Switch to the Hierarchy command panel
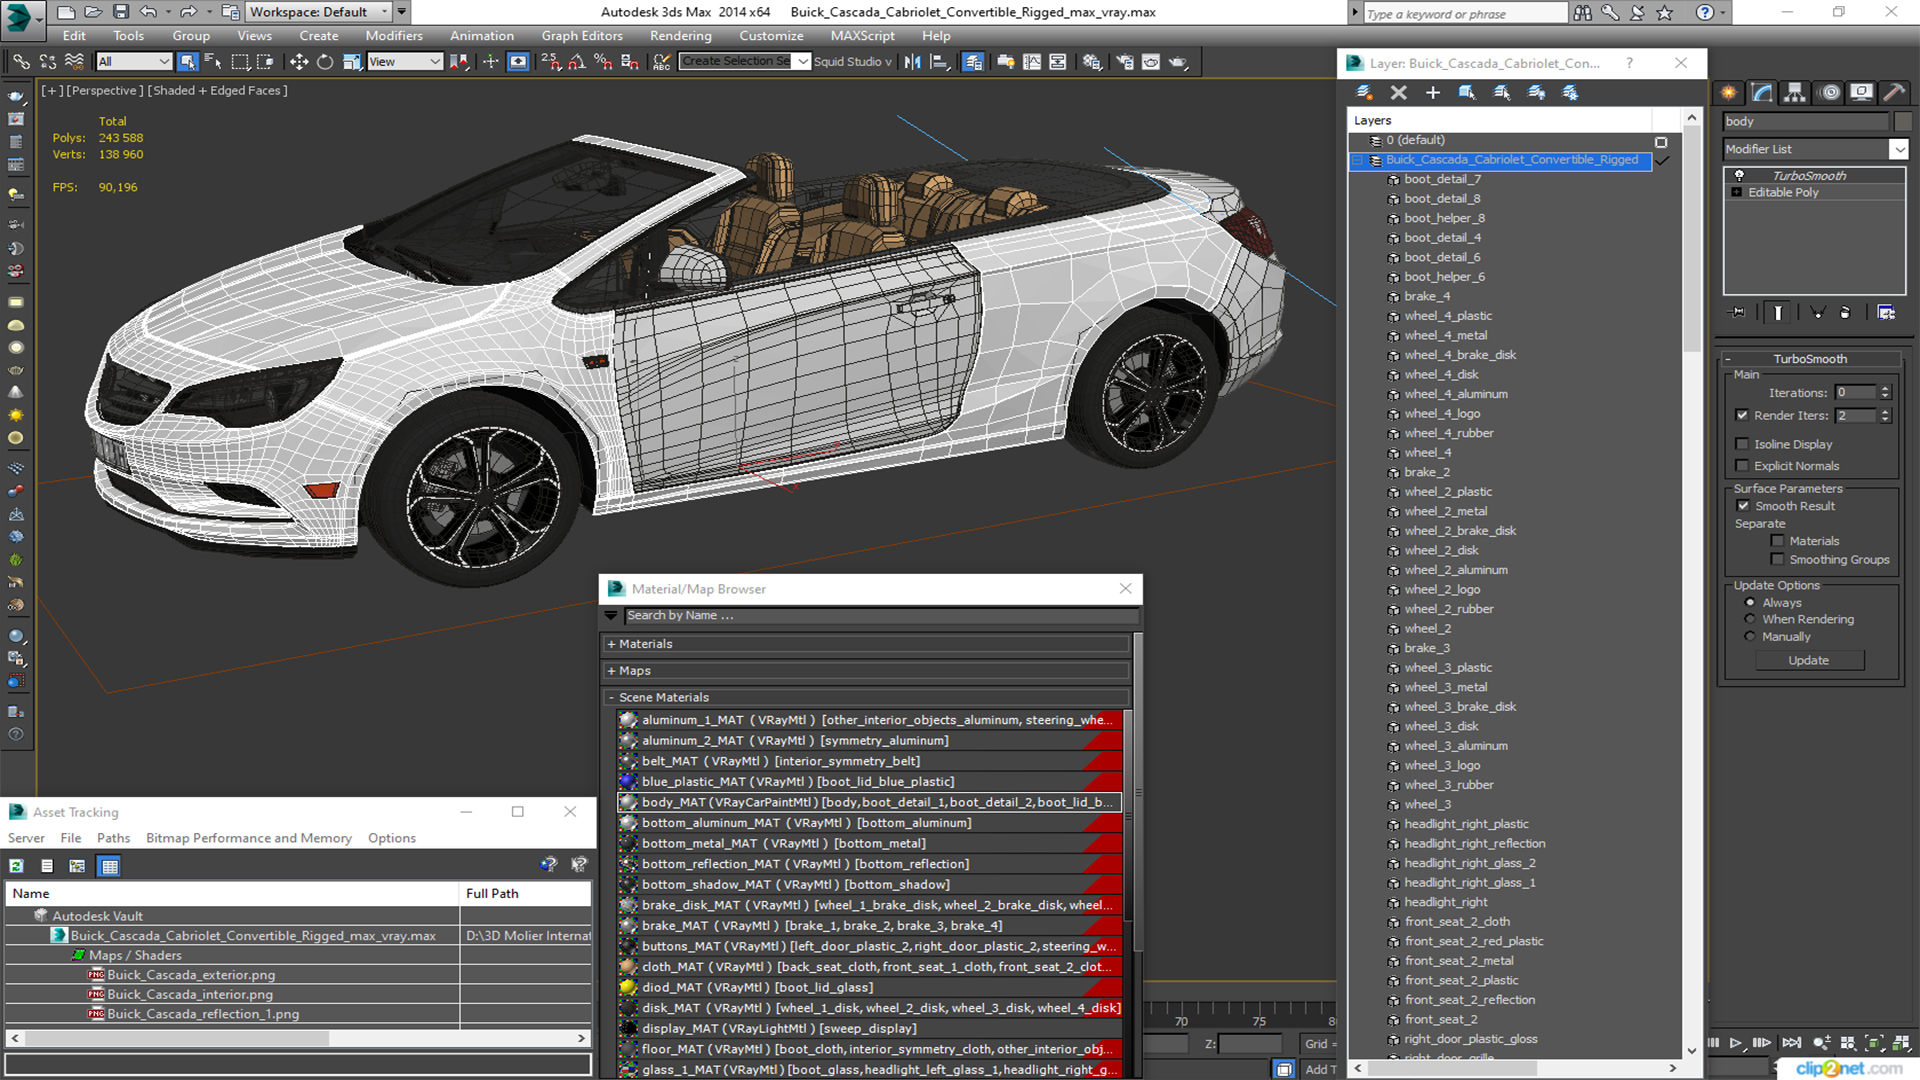The width and height of the screenshot is (1920, 1080). 1795,93
